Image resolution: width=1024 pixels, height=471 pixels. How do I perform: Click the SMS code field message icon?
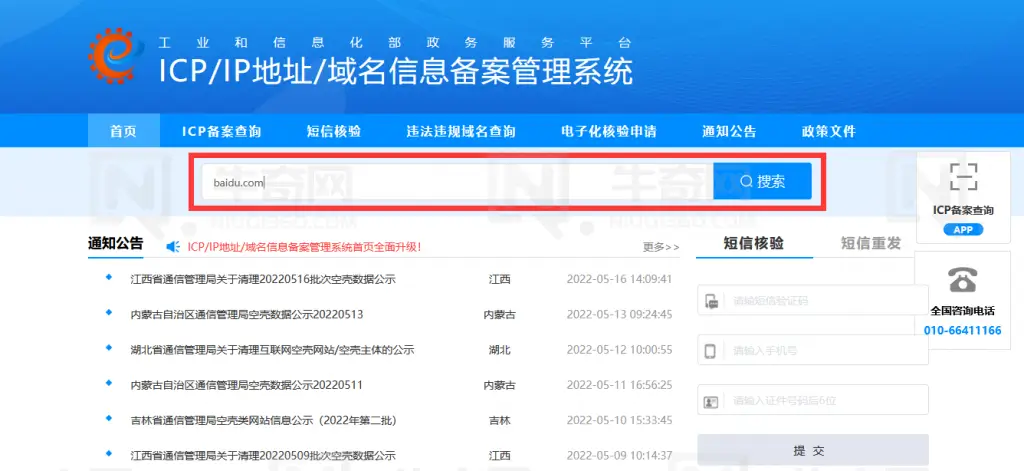coord(712,301)
